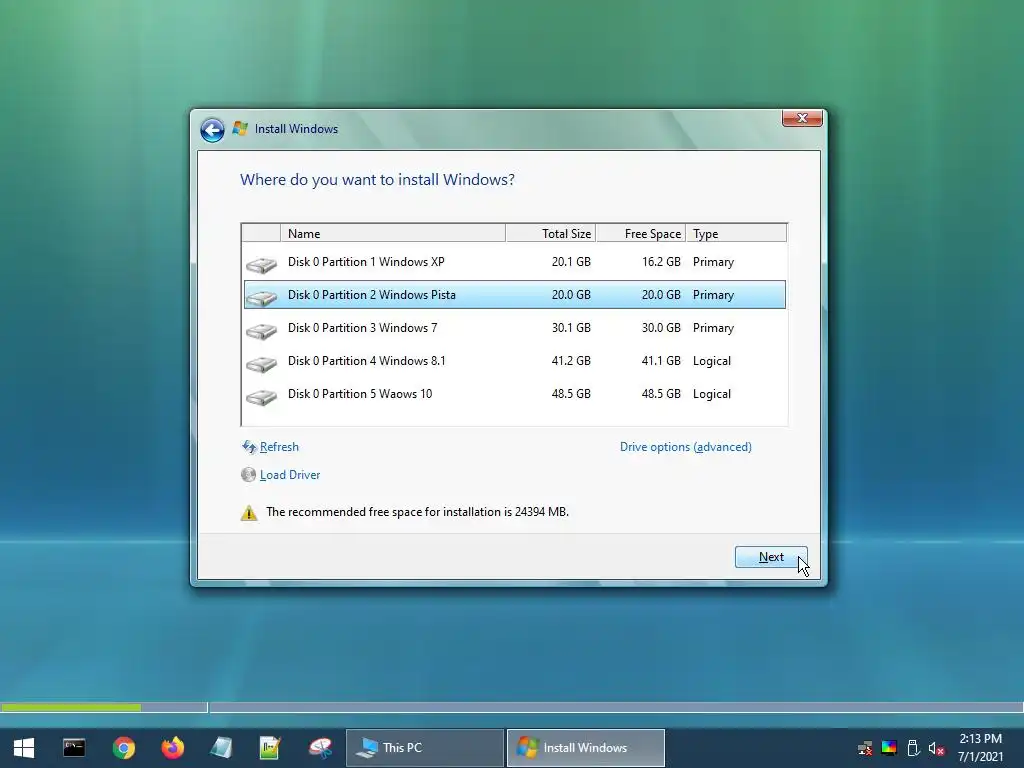Click the Primary type cell for Partition 3
The width and height of the screenshot is (1024, 768).
tap(713, 328)
